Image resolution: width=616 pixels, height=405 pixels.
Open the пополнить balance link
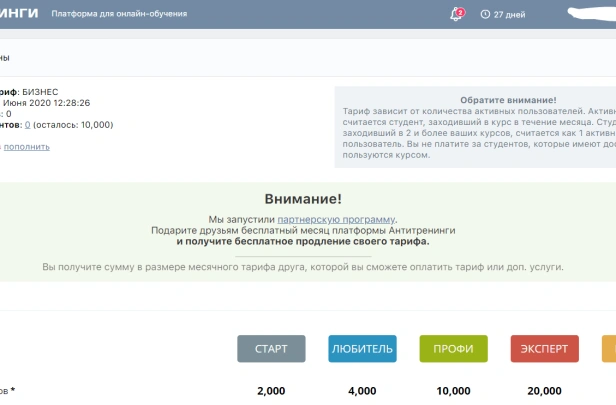(x=27, y=147)
